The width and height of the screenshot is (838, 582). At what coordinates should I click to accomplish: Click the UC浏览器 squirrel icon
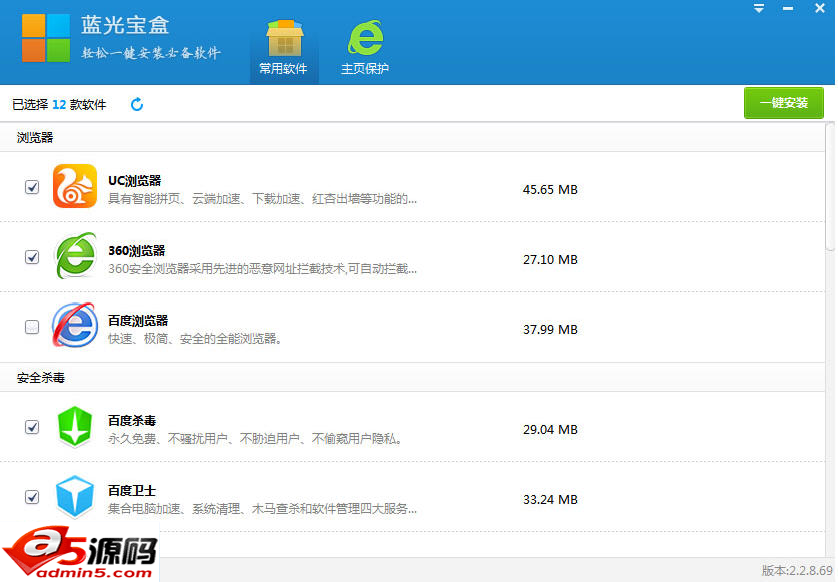point(75,186)
